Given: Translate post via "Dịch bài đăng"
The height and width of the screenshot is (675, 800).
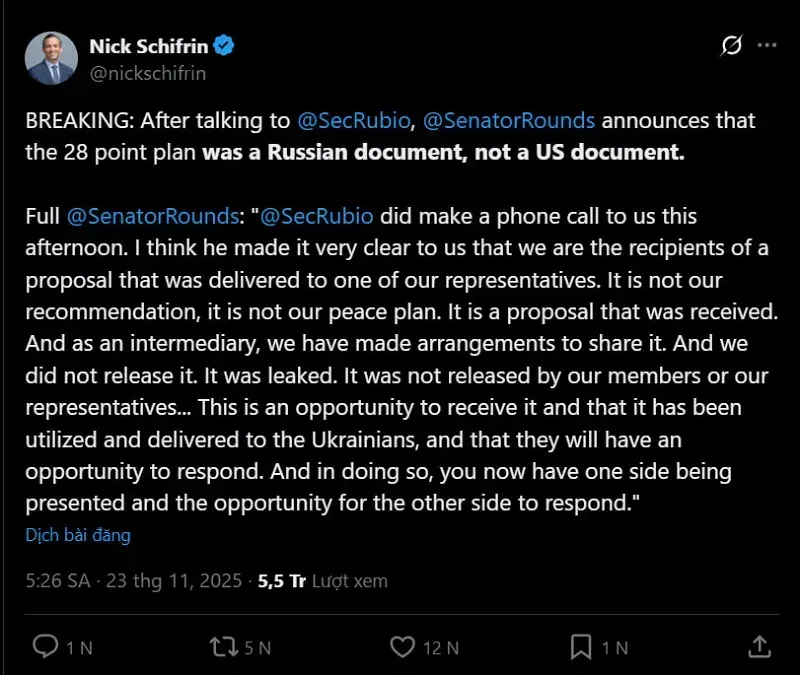Looking at the screenshot, I should (78, 535).
